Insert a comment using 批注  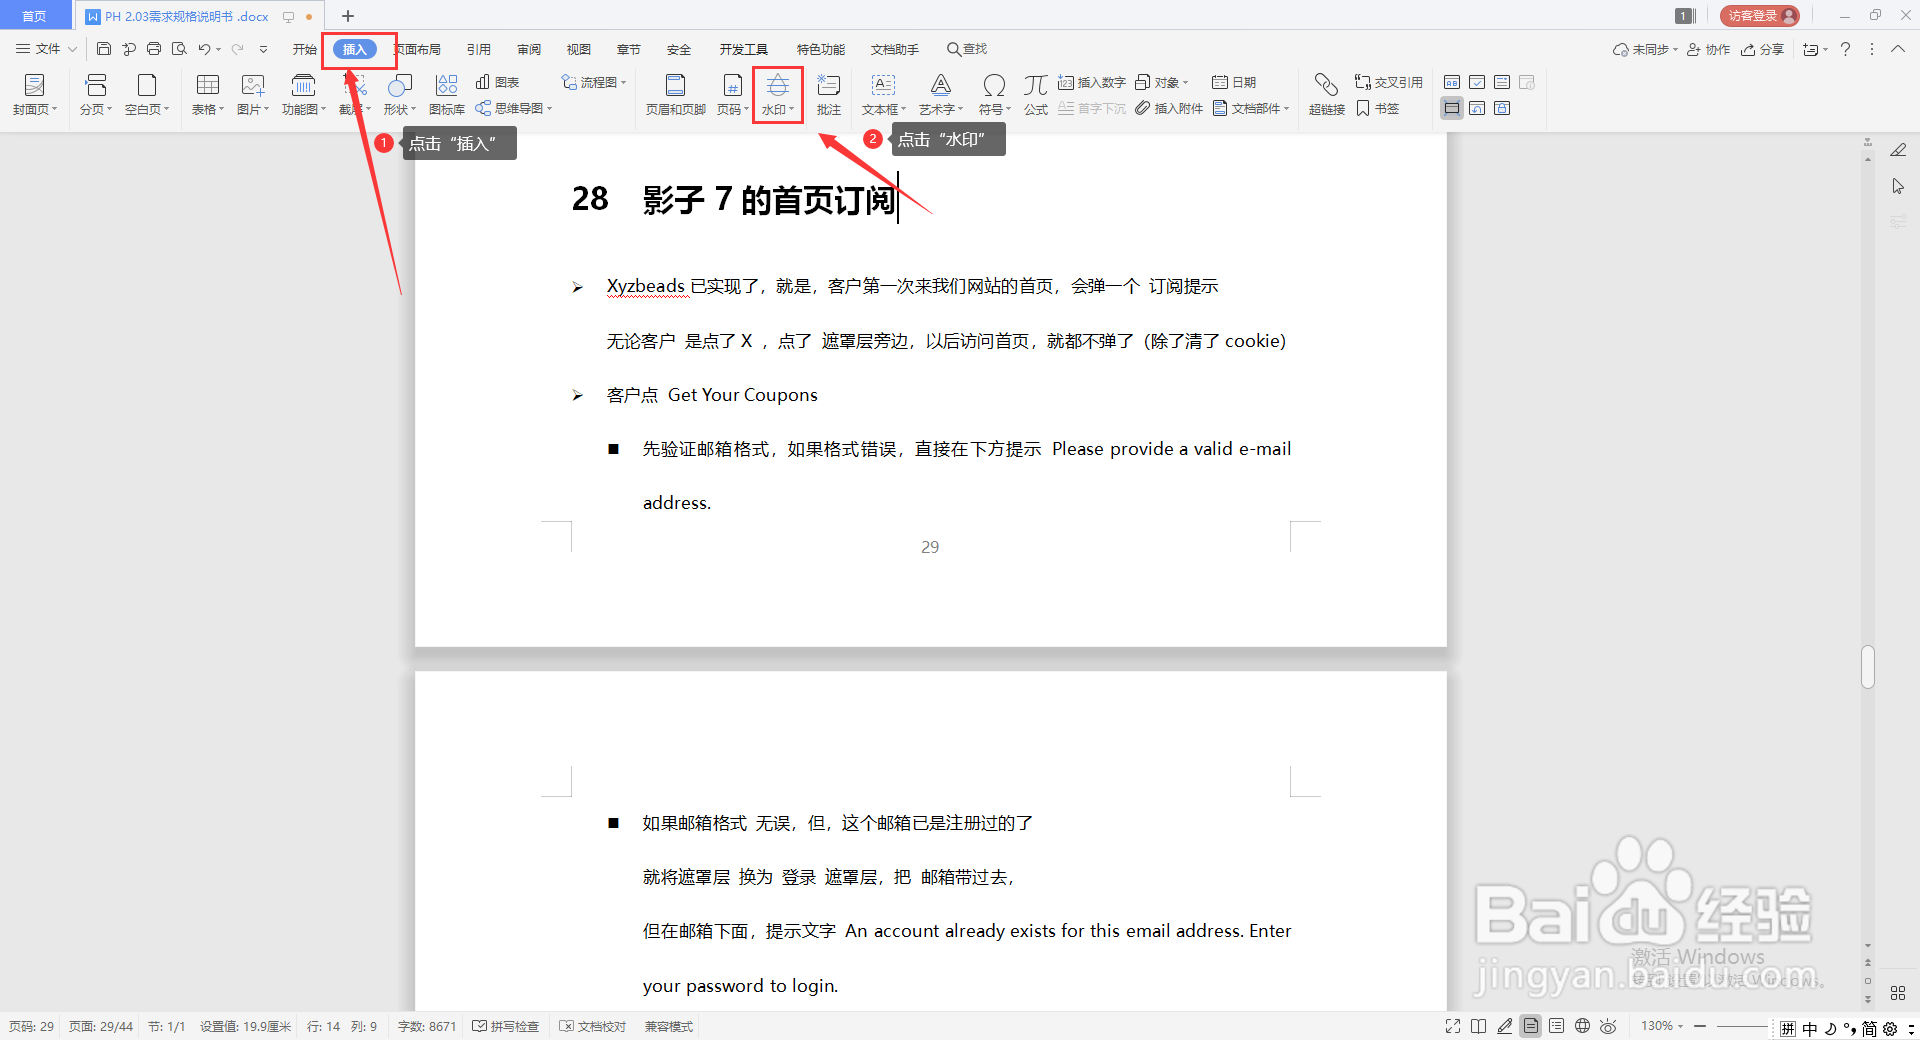[828, 95]
